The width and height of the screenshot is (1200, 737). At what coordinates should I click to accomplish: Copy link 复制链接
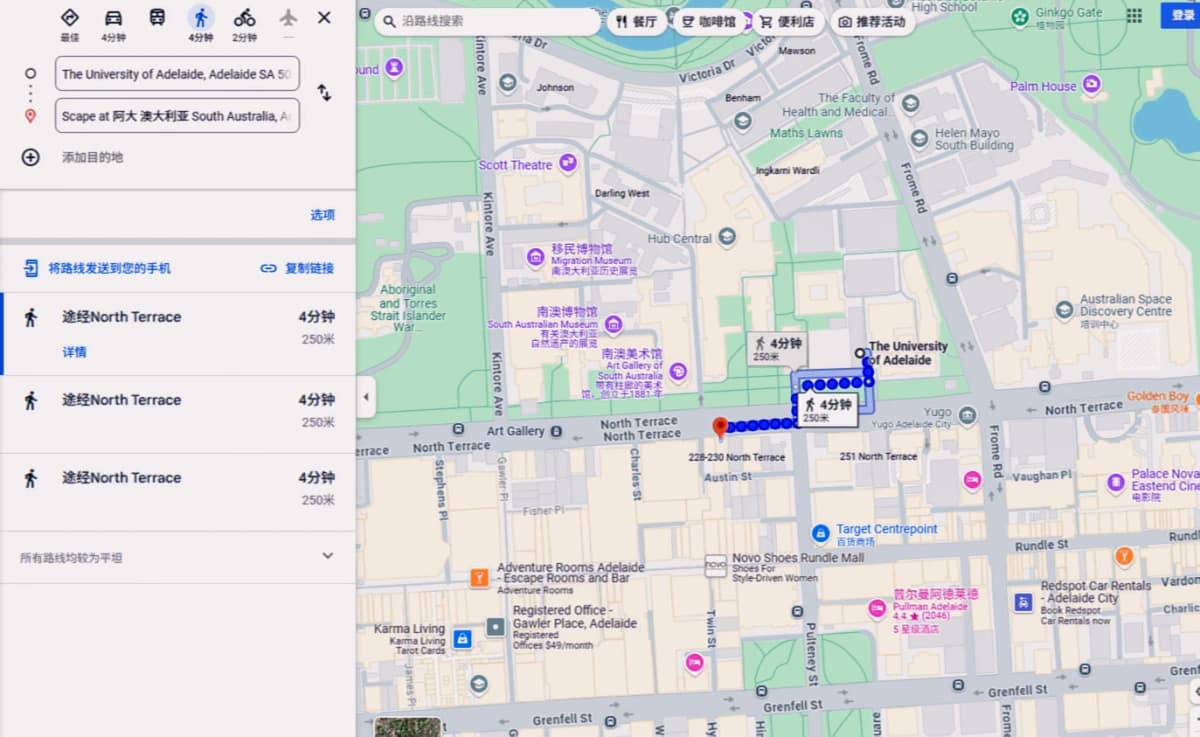pyautogui.click(x=298, y=268)
